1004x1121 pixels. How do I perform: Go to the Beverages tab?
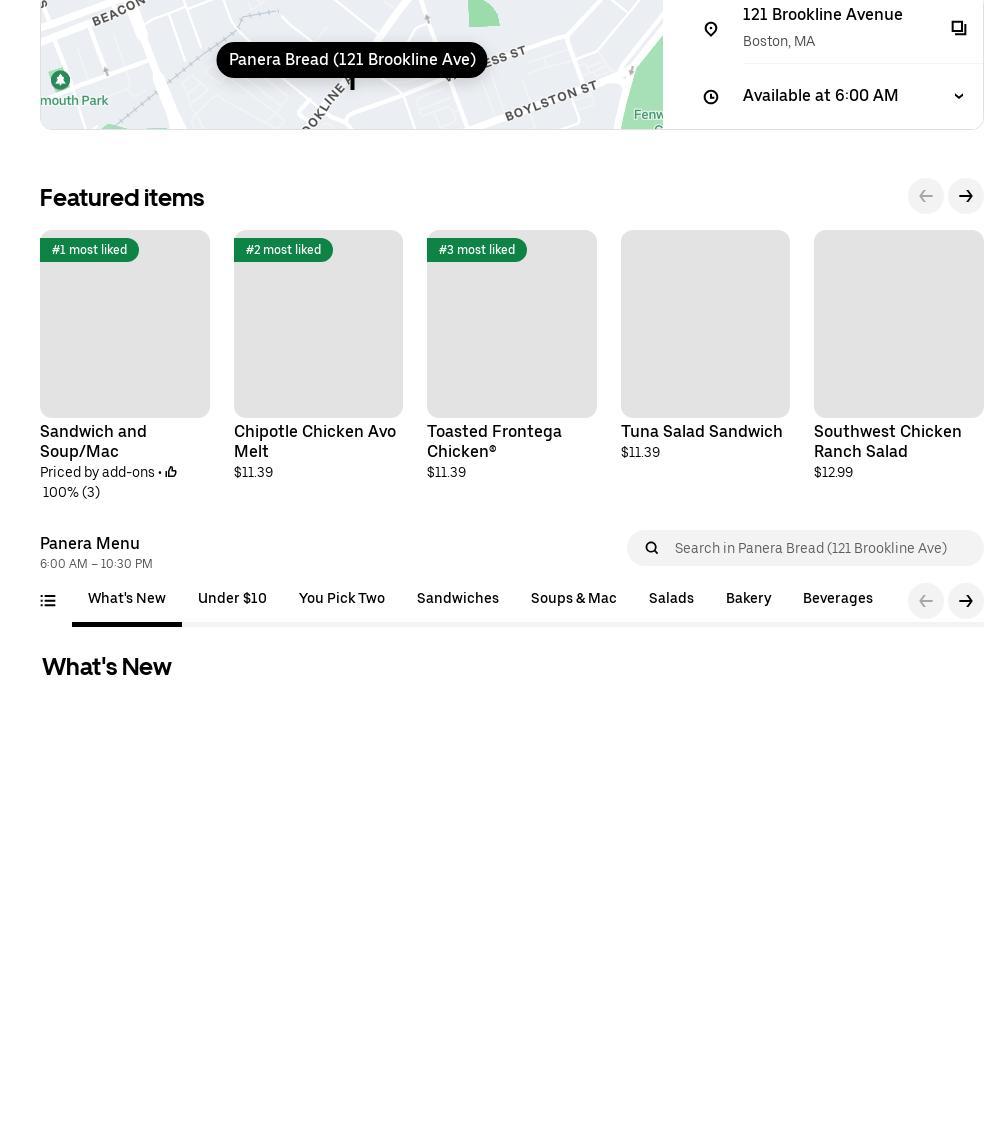pos(837,598)
